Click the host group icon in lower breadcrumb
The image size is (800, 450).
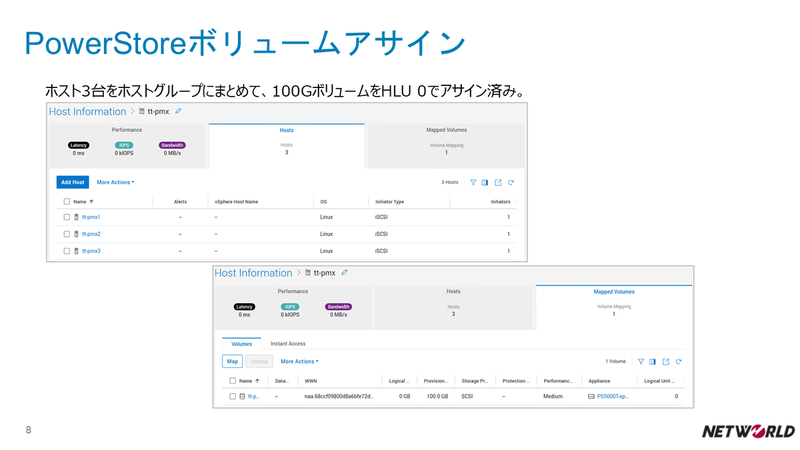(x=308, y=272)
